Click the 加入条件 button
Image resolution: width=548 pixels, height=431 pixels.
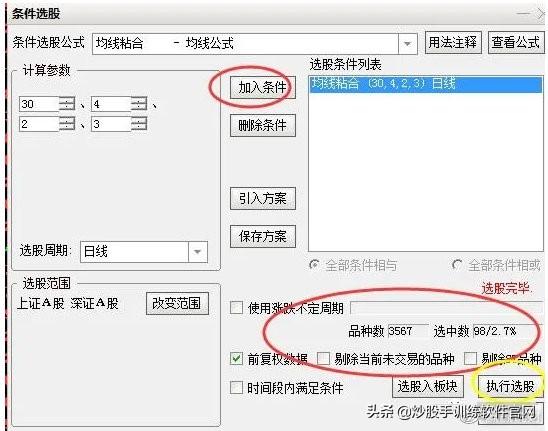coord(262,88)
